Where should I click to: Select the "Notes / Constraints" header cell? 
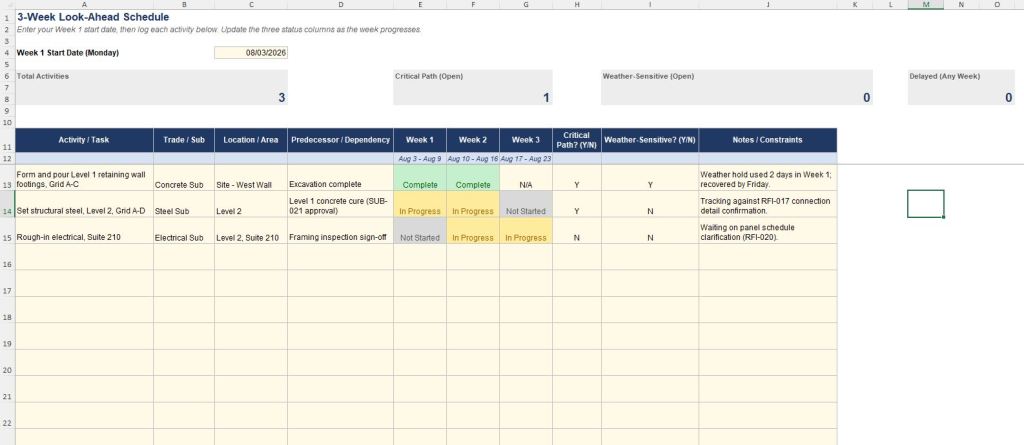coord(767,140)
